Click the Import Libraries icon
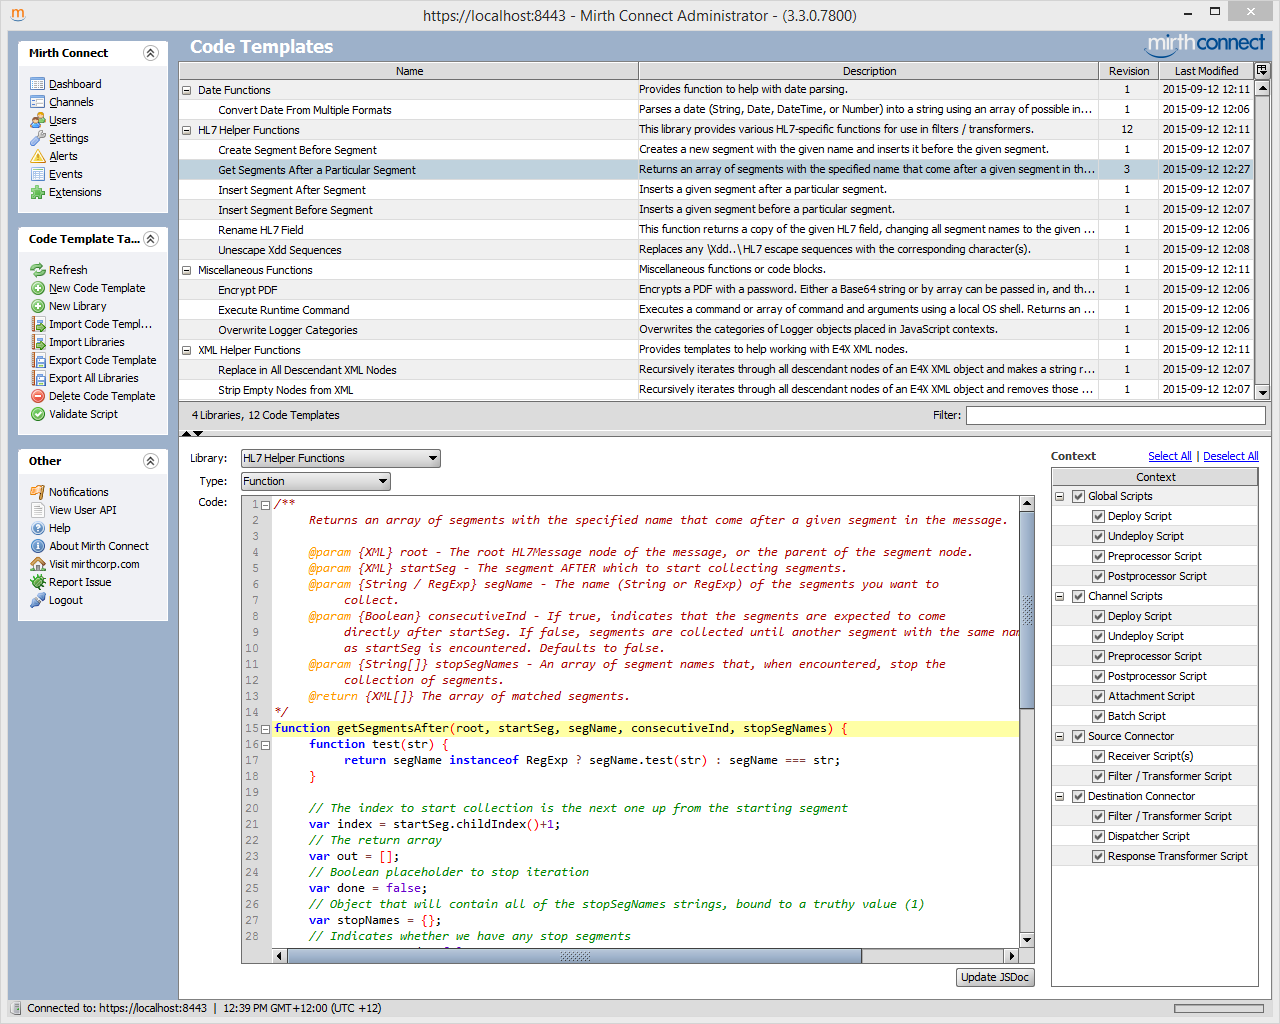 point(38,342)
